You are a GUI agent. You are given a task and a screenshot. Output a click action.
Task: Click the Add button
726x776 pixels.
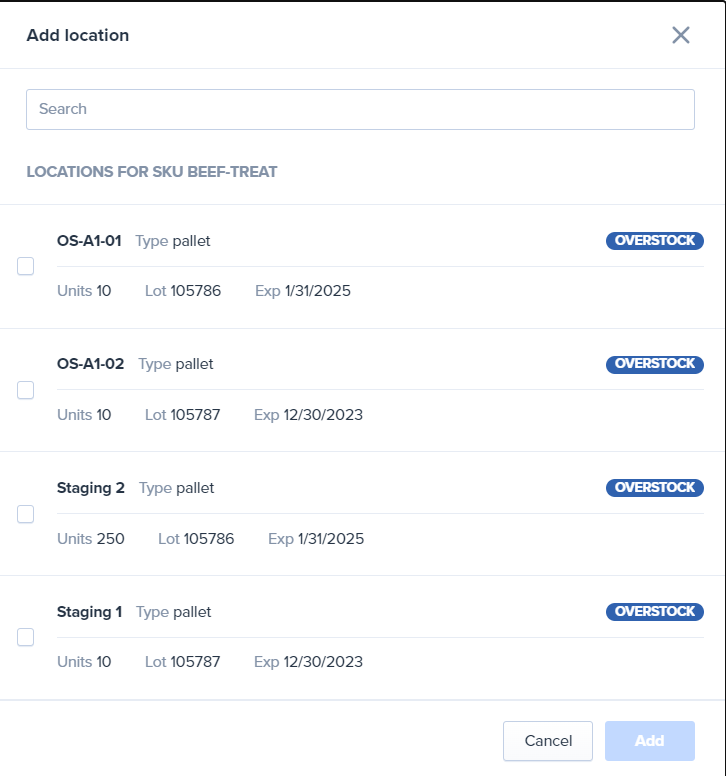click(x=649, y=741)
